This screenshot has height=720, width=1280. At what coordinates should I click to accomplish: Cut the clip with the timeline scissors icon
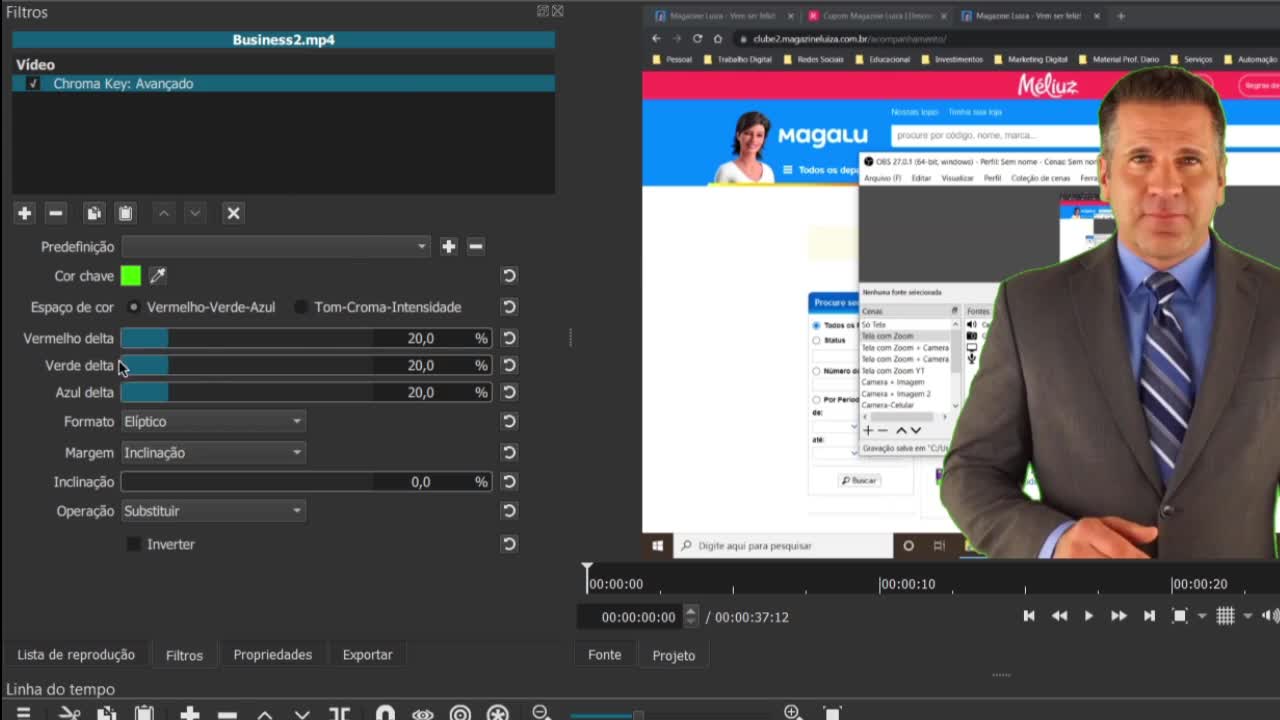(x=69, y=713)
